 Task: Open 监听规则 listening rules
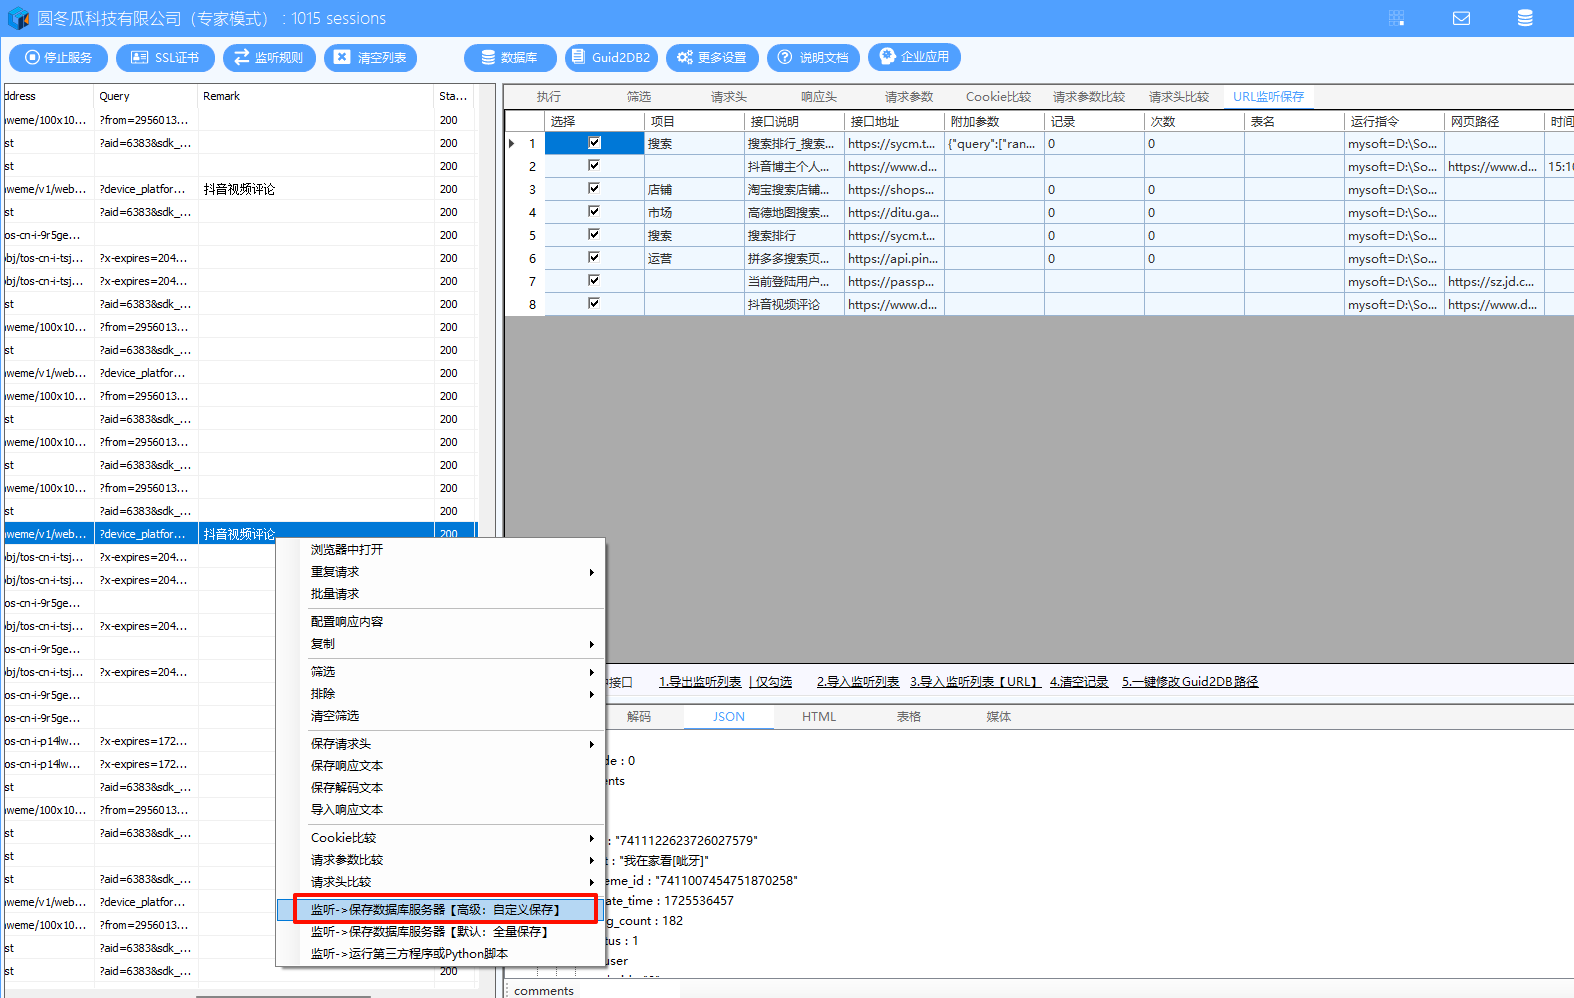(x=268, y=58)
